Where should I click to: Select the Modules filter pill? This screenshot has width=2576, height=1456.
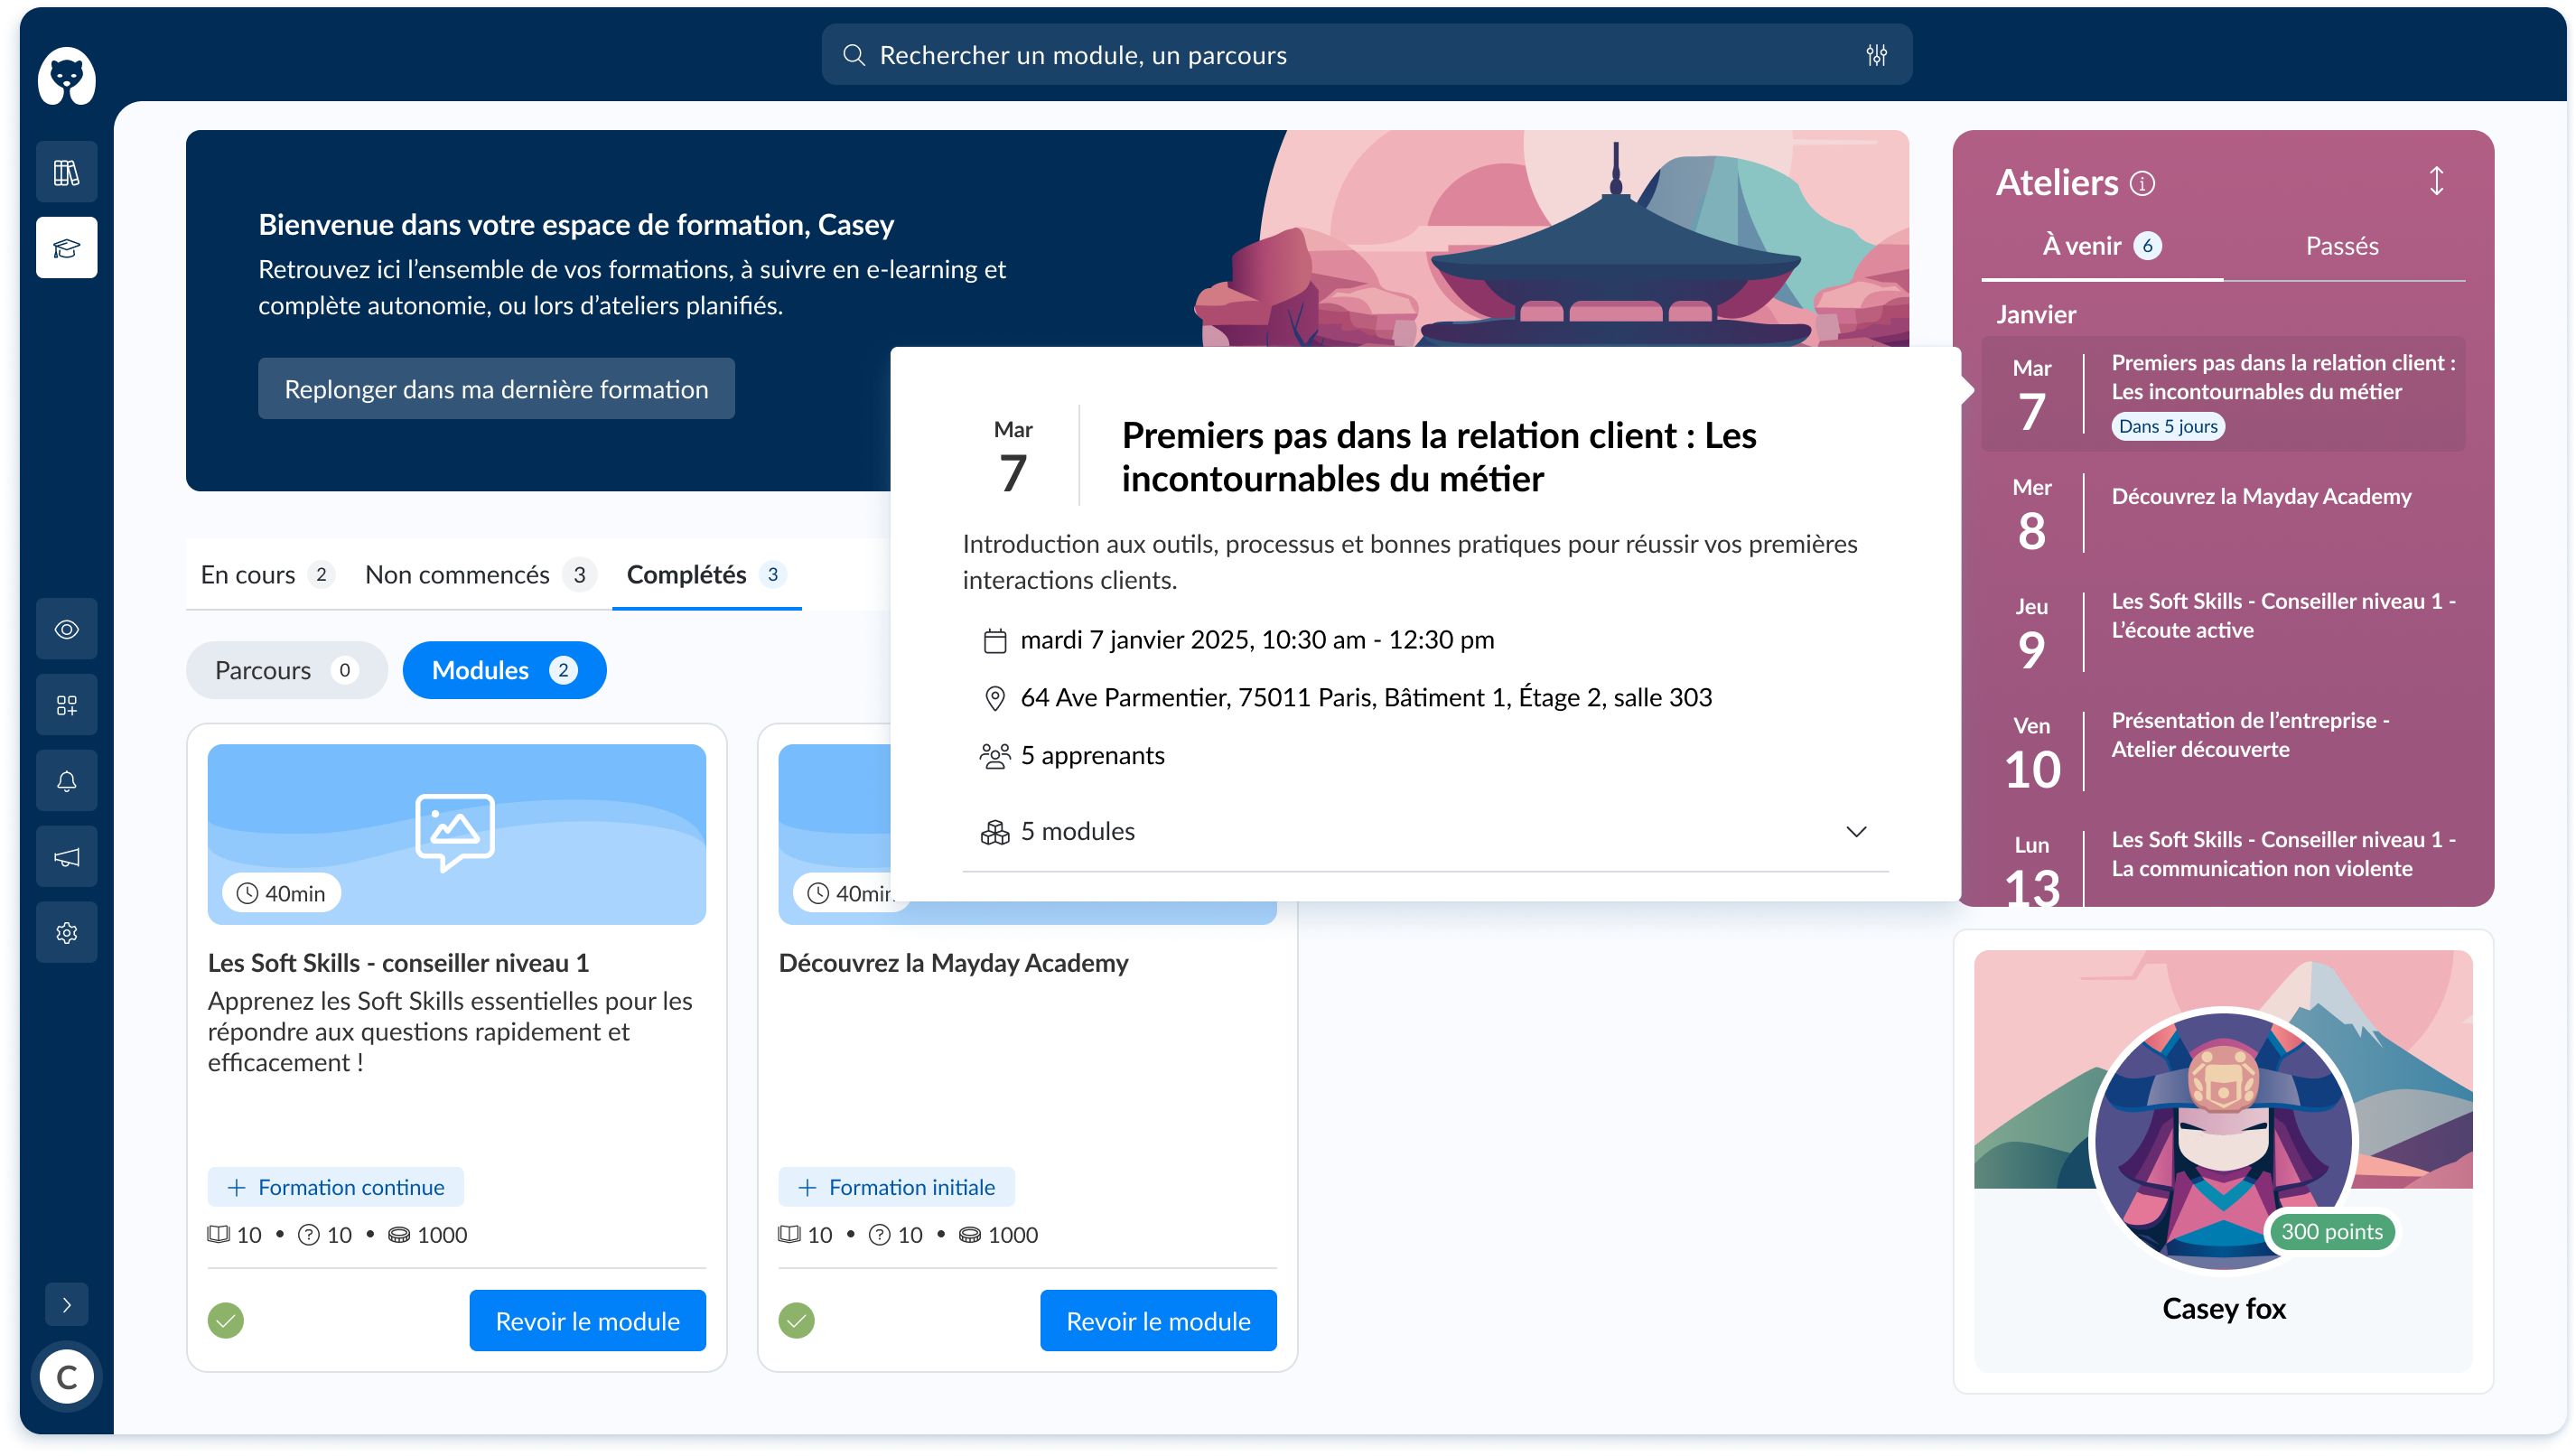[x=504, y=670]
